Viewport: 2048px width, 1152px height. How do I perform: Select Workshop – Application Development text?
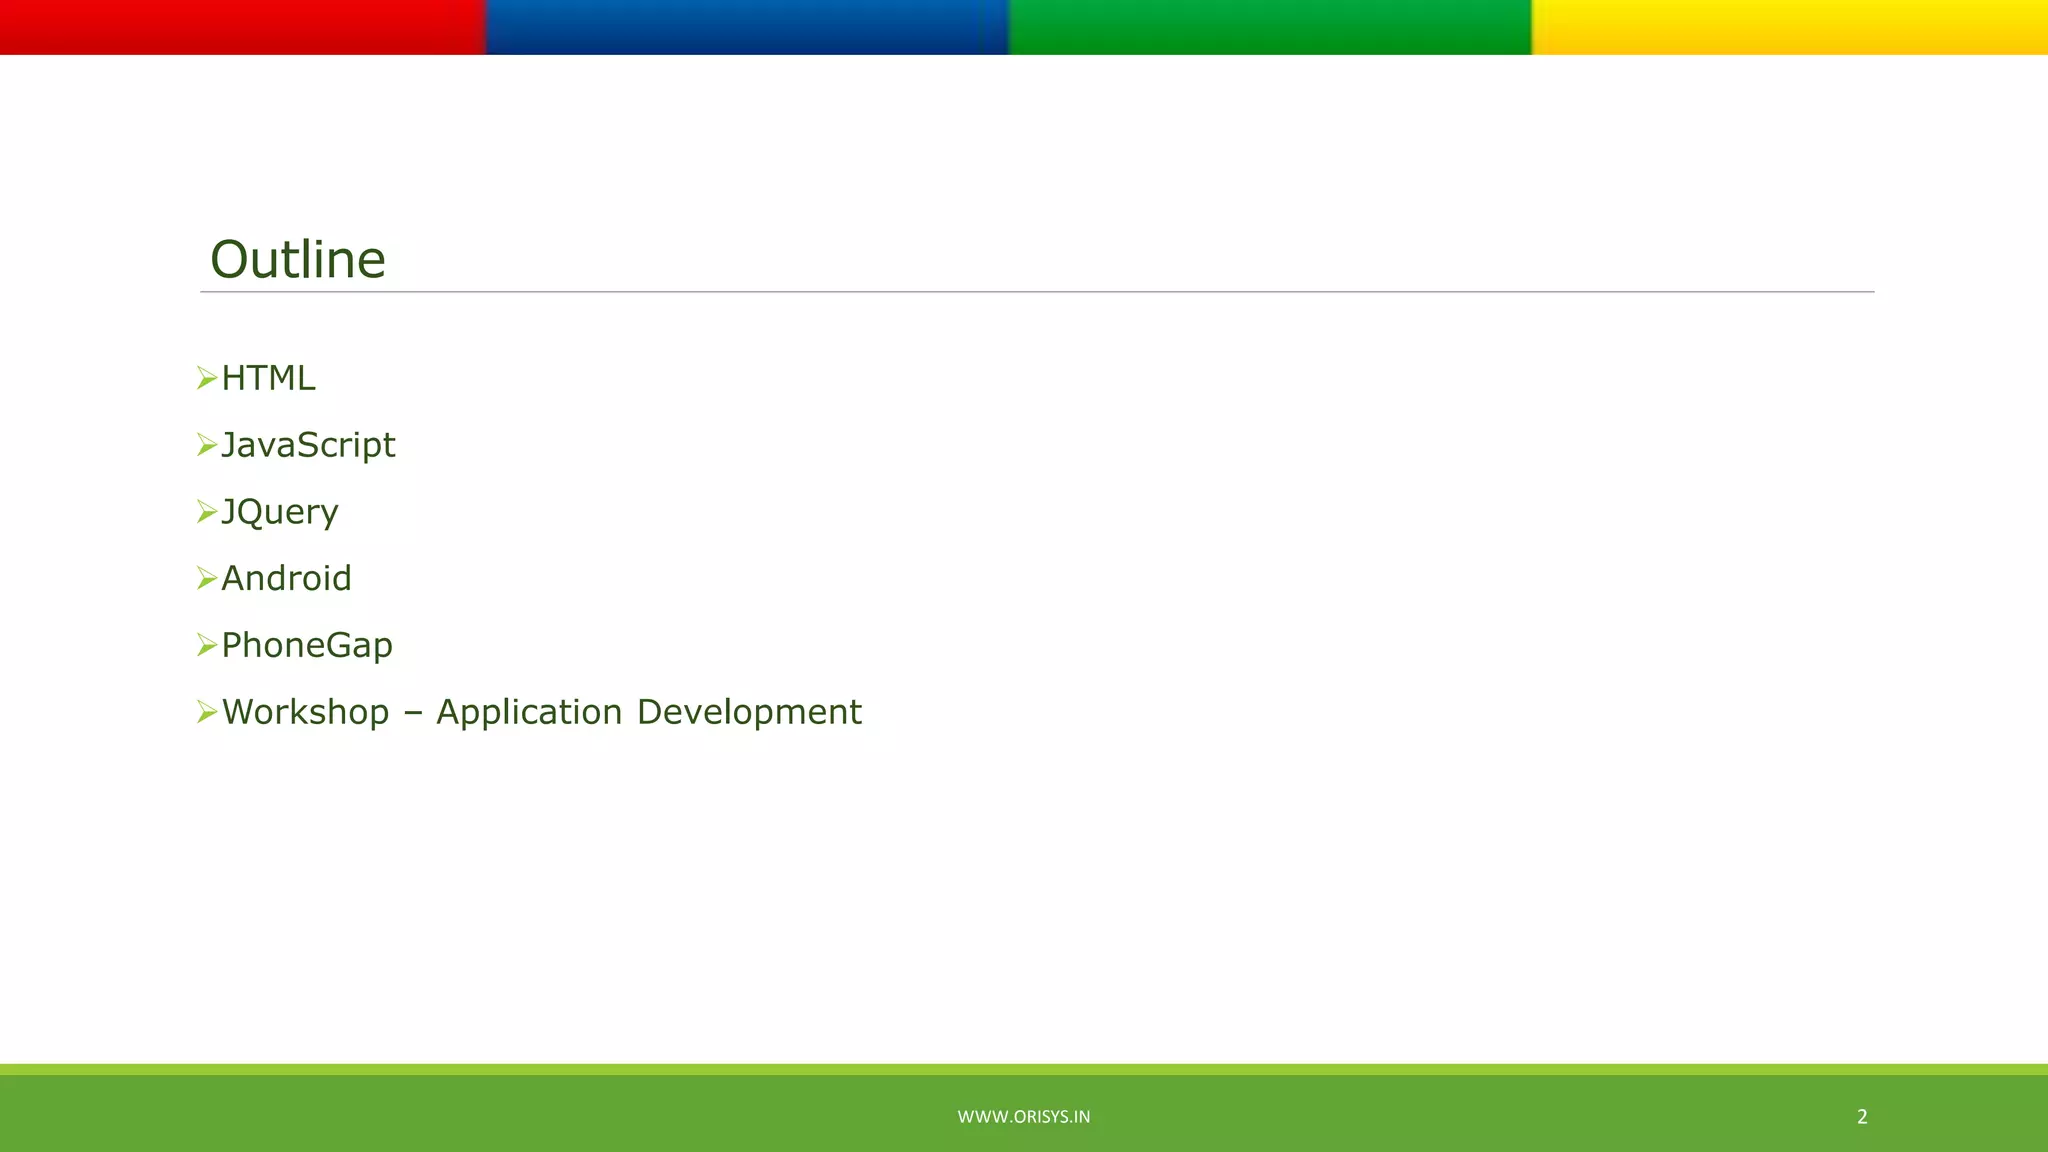(x=541, y=712)
